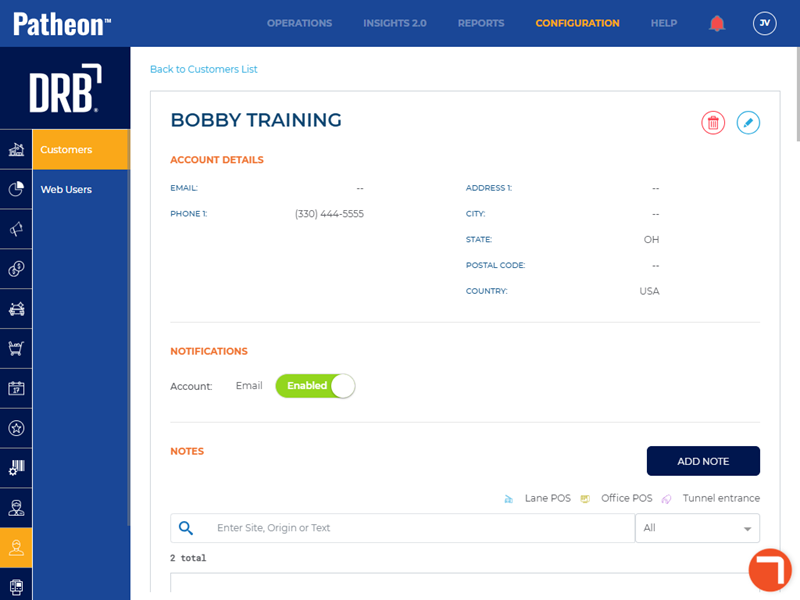The image size is (800, 600).
Task: Open the employee icon in the sidebar
Action: (x=16, y=508)
